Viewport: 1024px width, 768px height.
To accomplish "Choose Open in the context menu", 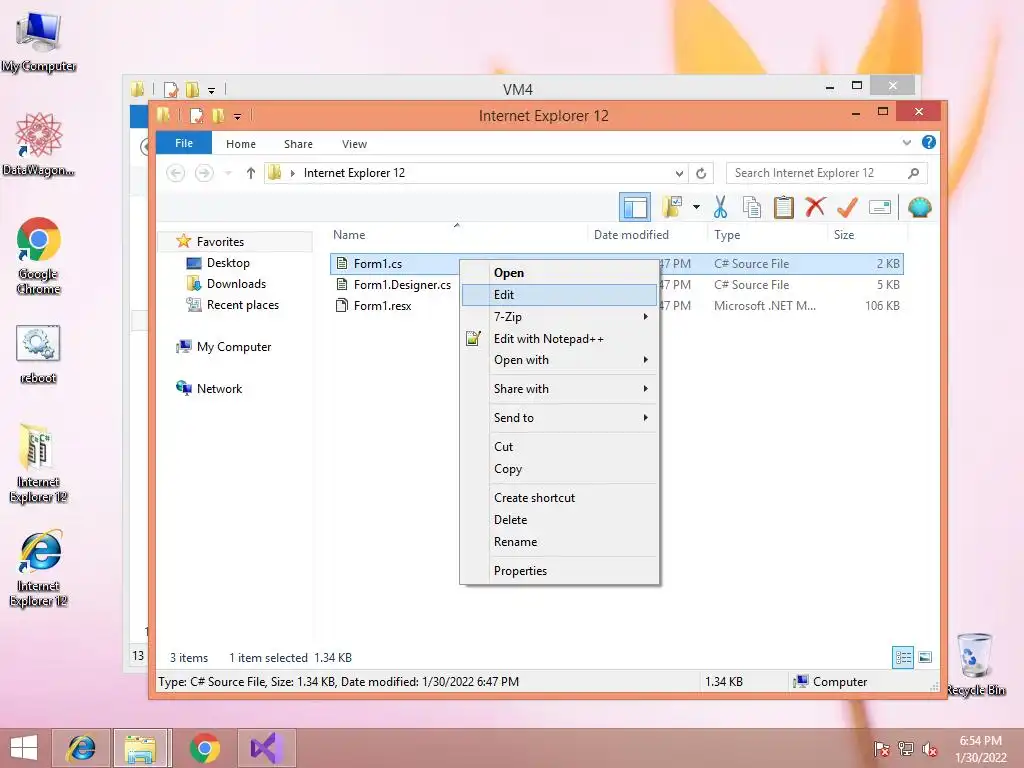I will [560, 273].
